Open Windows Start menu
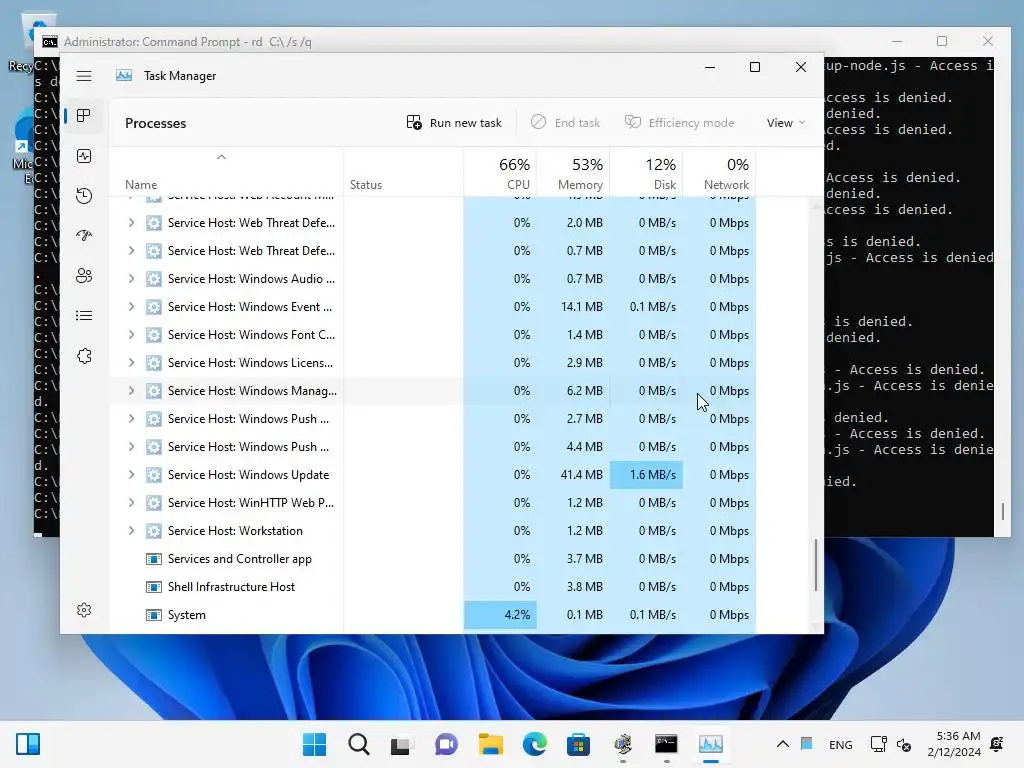 click(x=314, y=744)
